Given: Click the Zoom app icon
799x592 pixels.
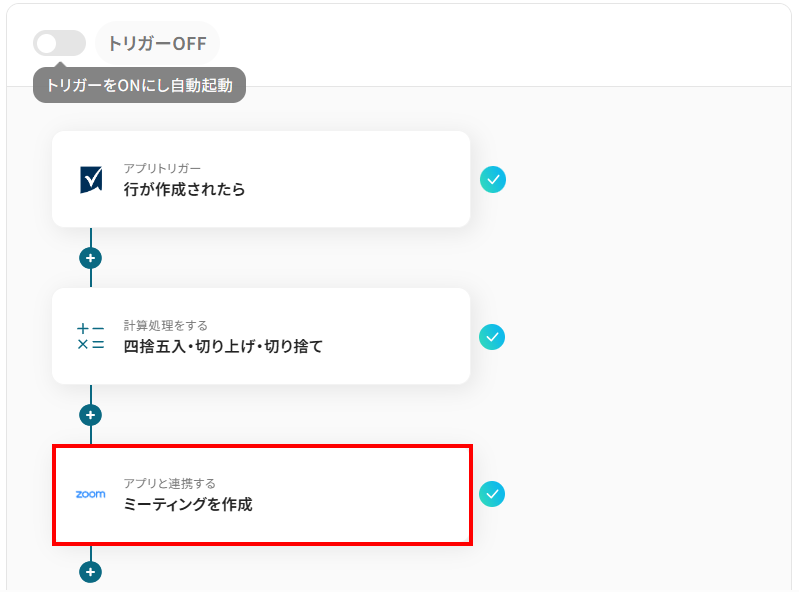Looking at the screenshot, I should (91, 494).
